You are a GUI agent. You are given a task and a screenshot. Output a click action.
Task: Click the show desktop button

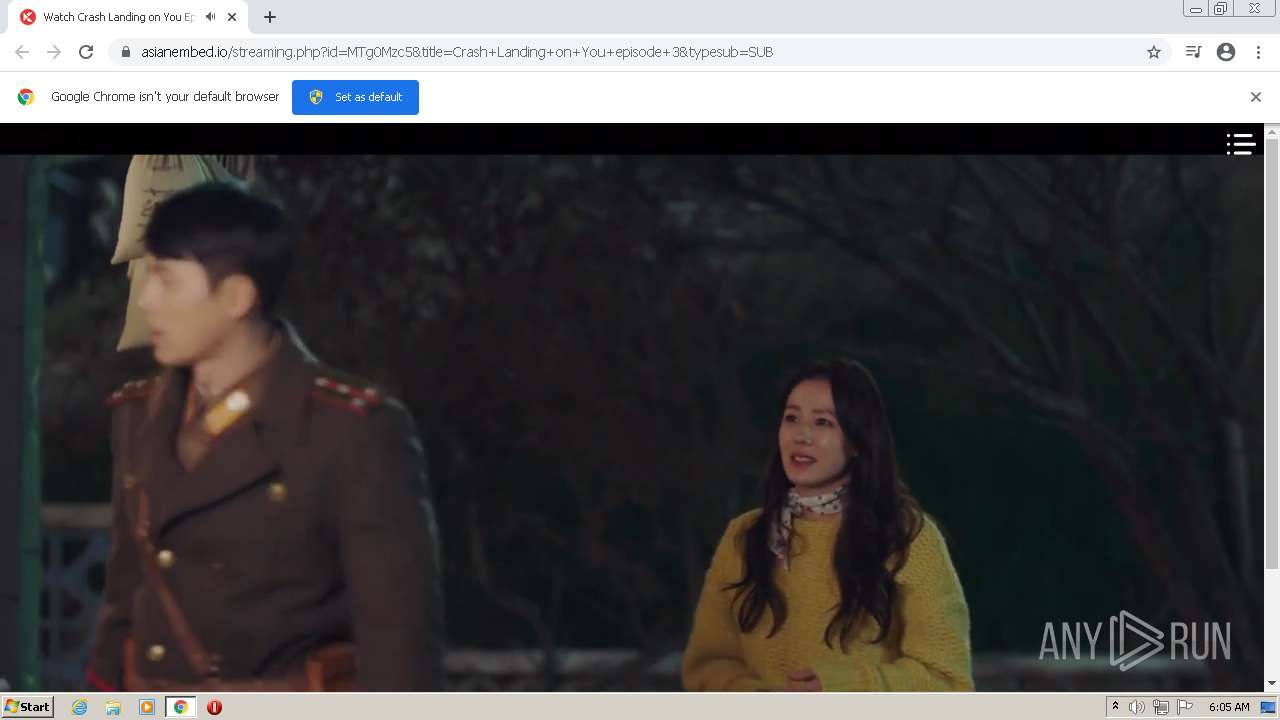point(1268,707)
